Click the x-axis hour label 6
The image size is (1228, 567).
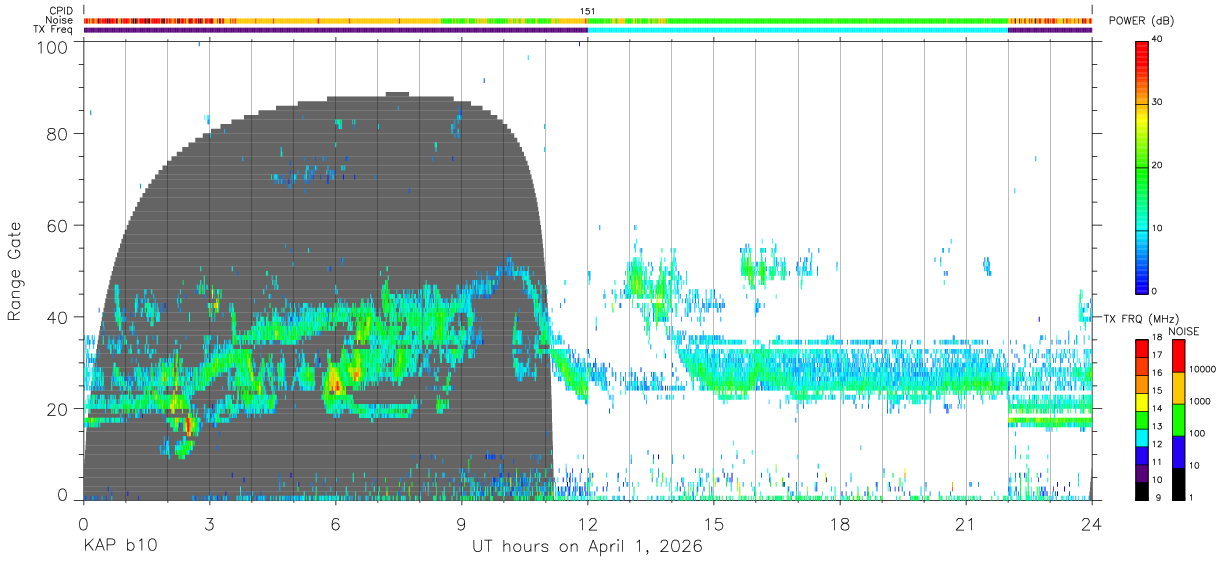coord(335,524)
